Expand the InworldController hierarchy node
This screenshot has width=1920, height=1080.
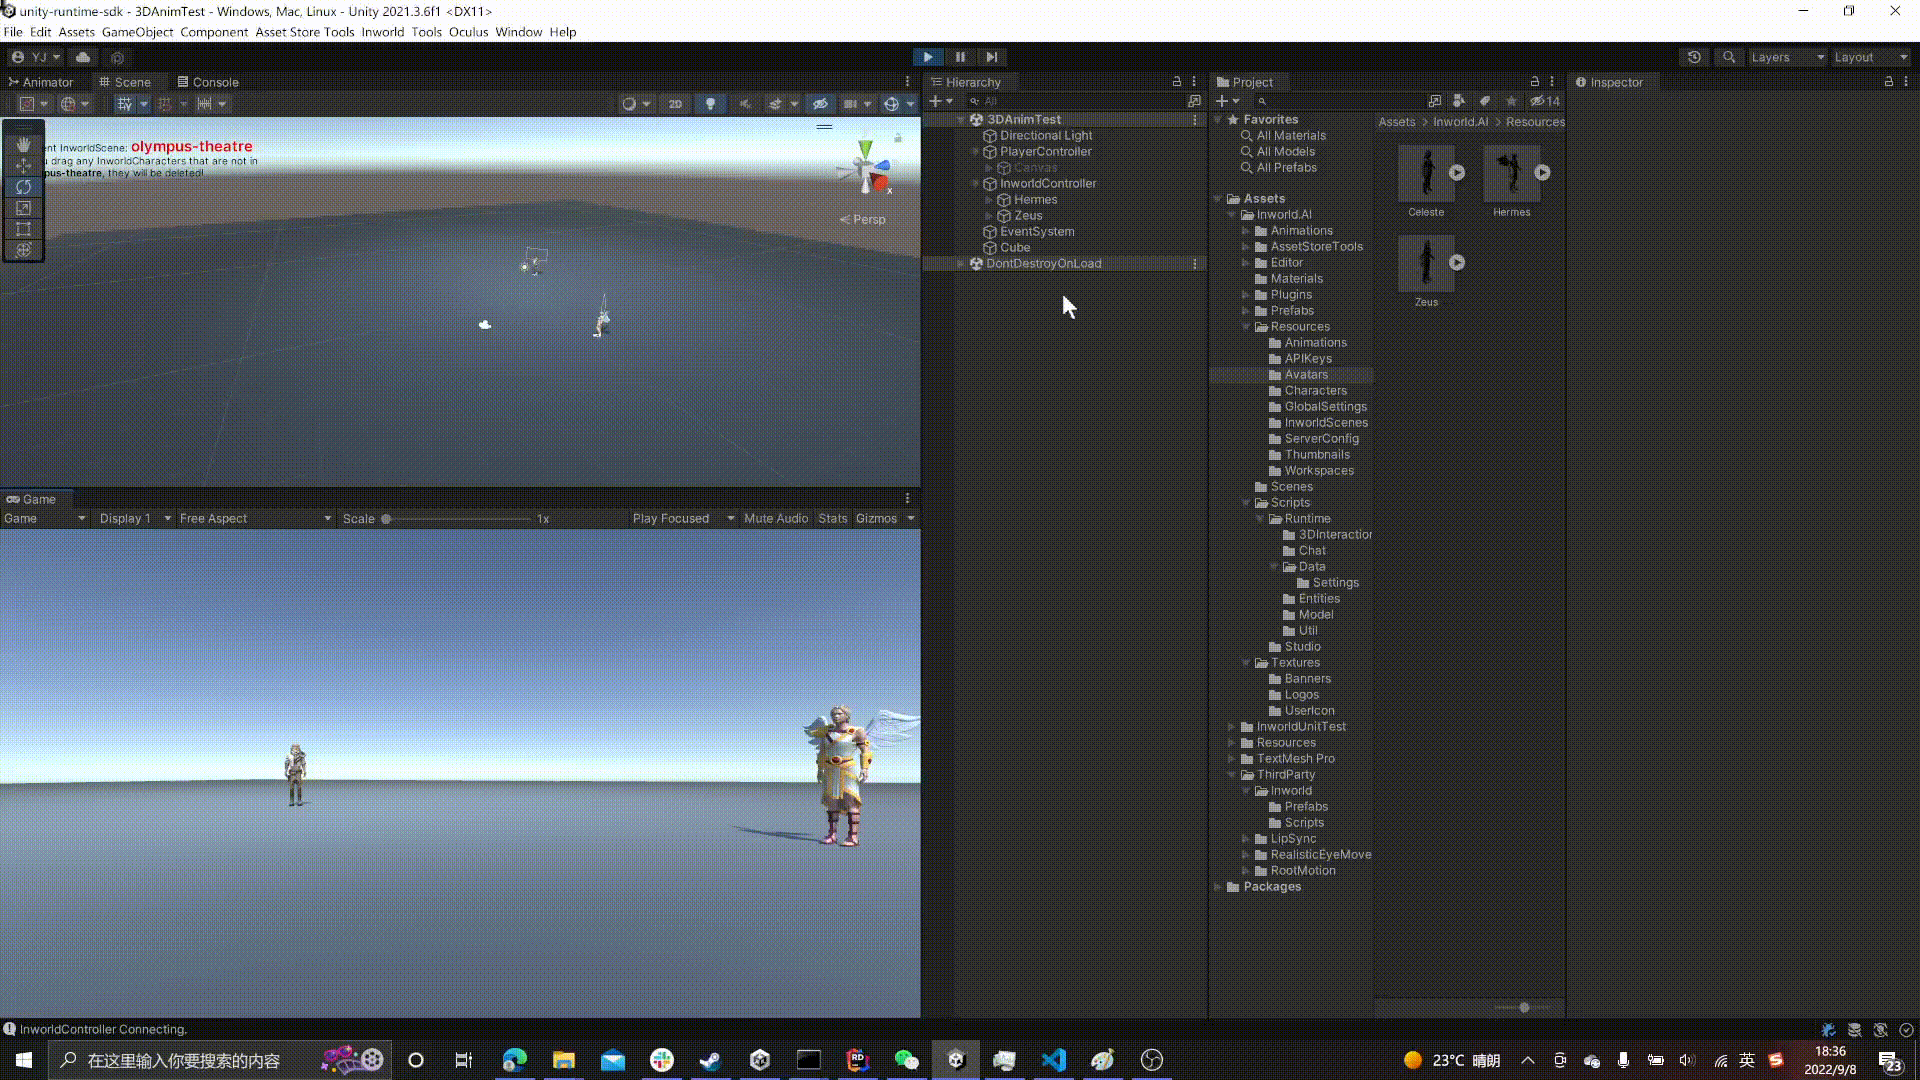pos(975,184)
